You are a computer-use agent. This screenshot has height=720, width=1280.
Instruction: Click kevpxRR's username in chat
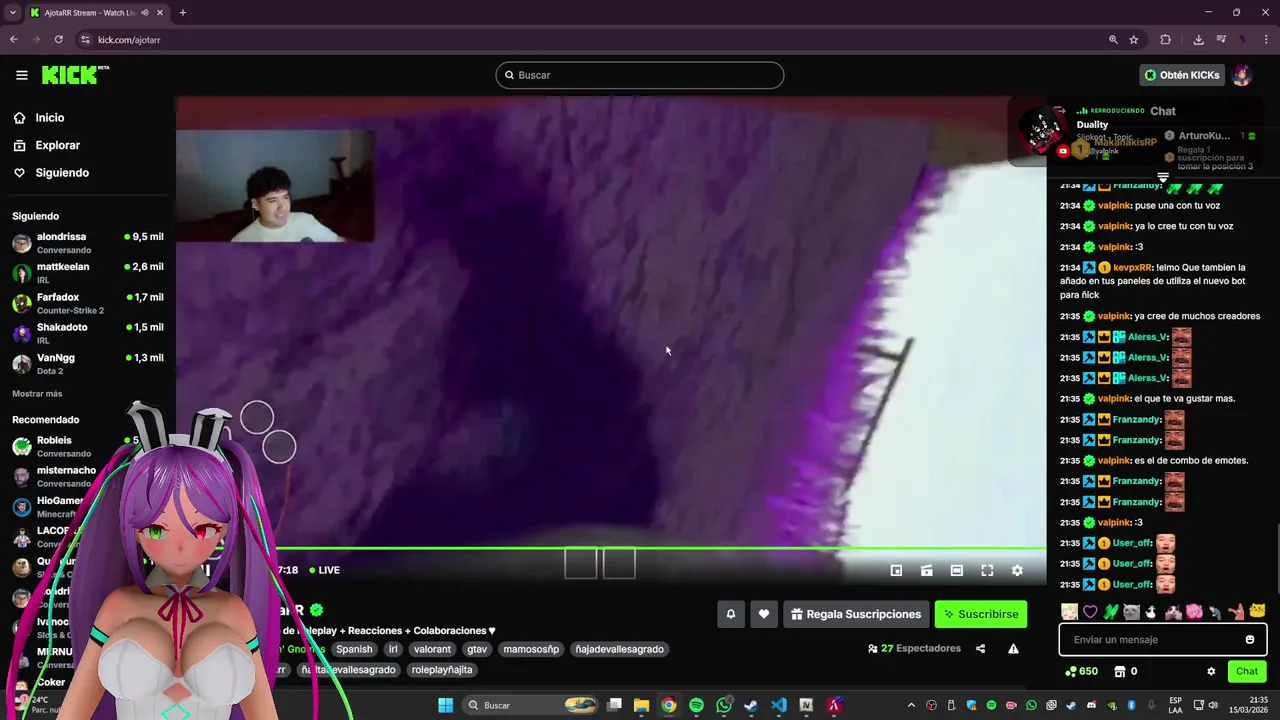tap(1131, 267)
